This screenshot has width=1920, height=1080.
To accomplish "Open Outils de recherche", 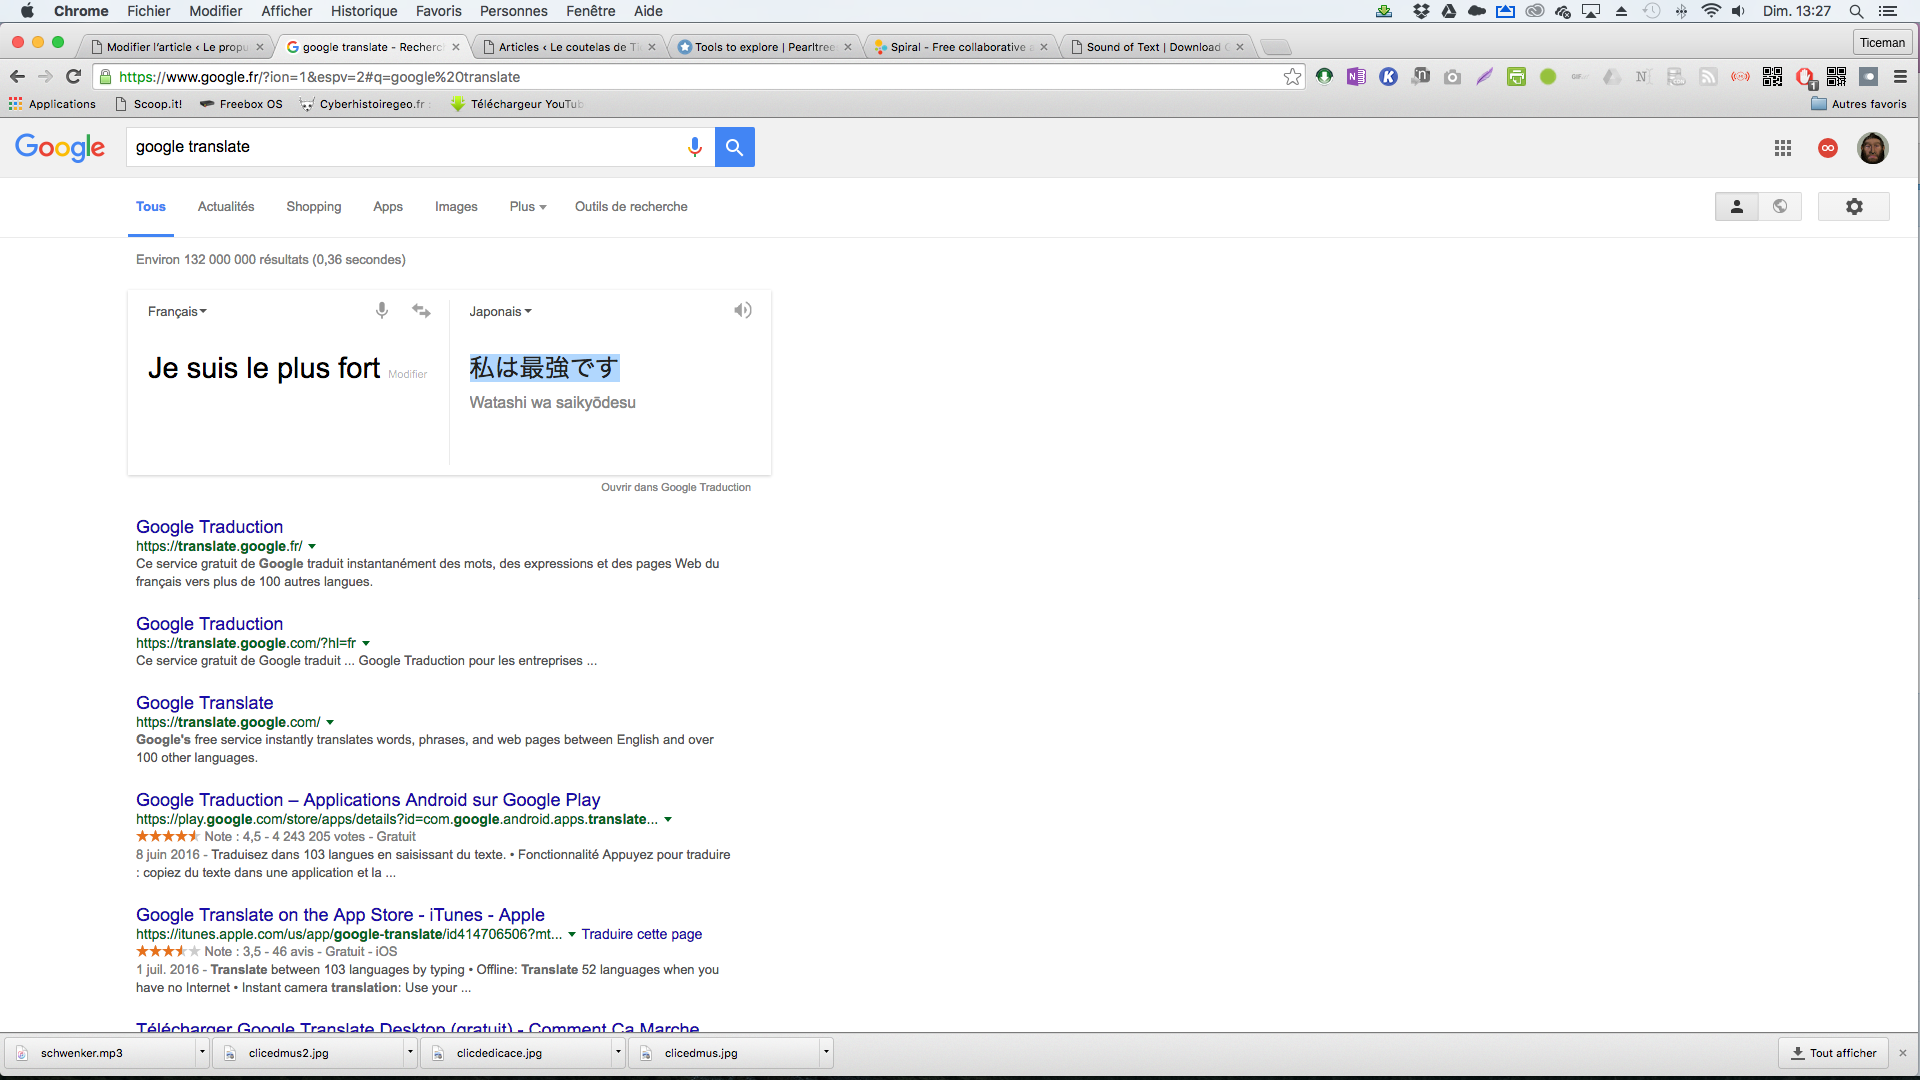I will 631,207.
